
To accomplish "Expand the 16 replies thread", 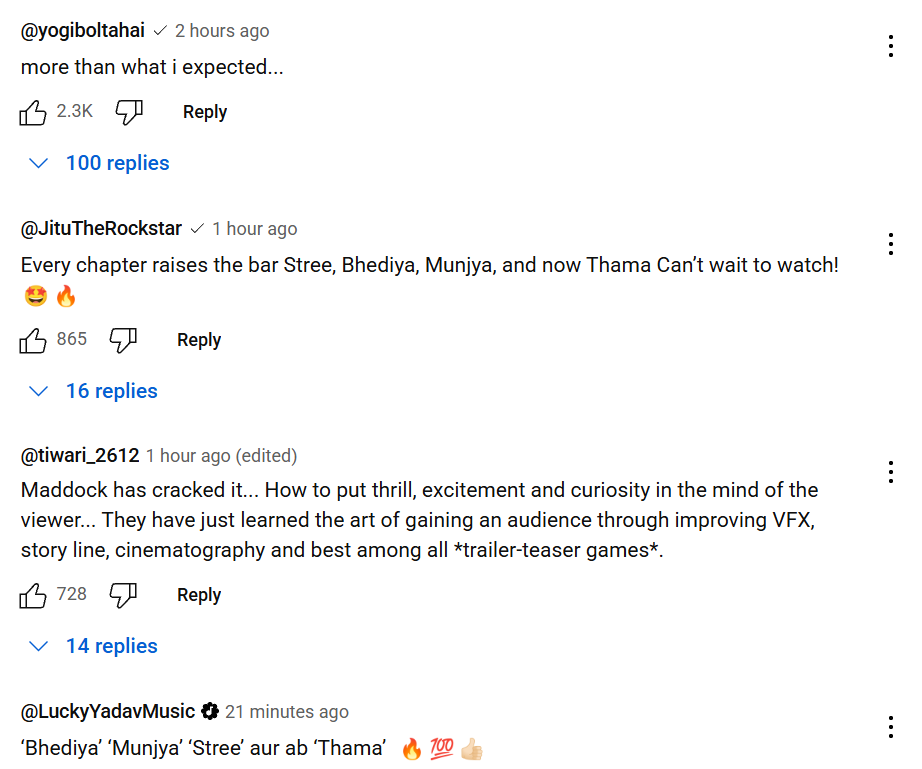I will point(93,391).
